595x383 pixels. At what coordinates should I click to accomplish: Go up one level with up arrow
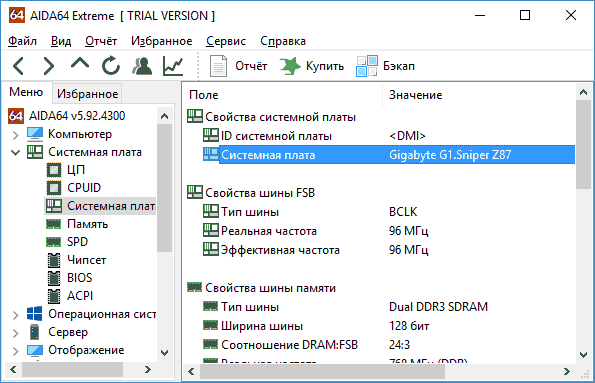[x=80, y=63]
